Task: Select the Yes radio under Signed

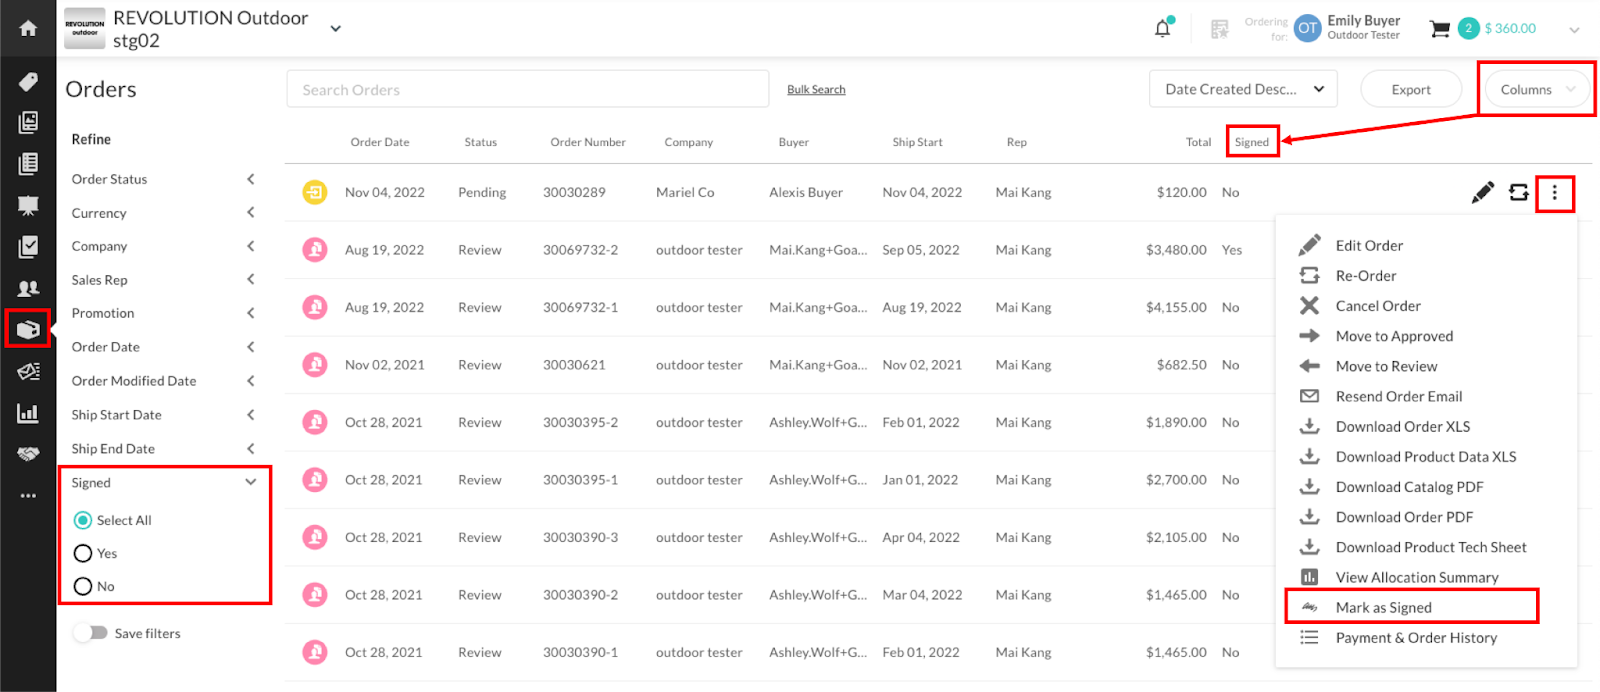Action: (x=83, y=553)
